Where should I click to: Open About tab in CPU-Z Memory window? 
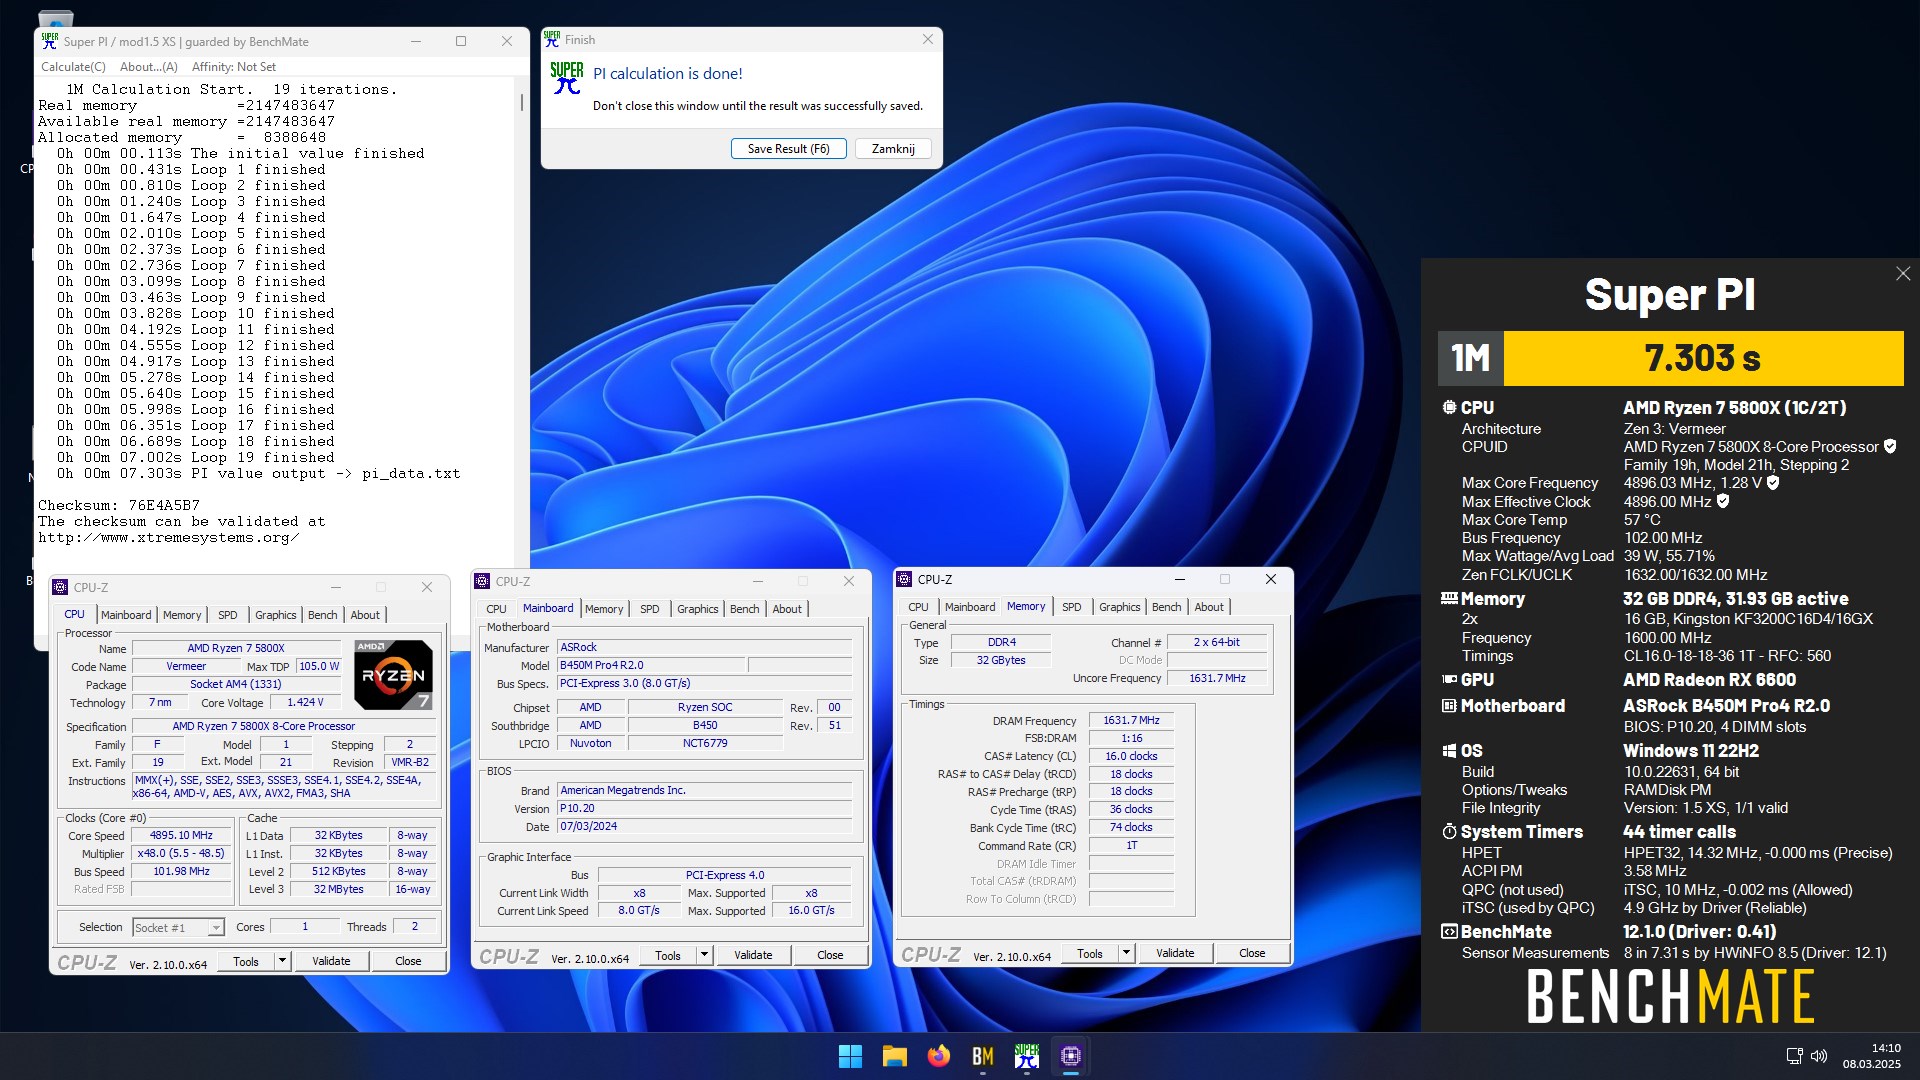click(1209, 607)
